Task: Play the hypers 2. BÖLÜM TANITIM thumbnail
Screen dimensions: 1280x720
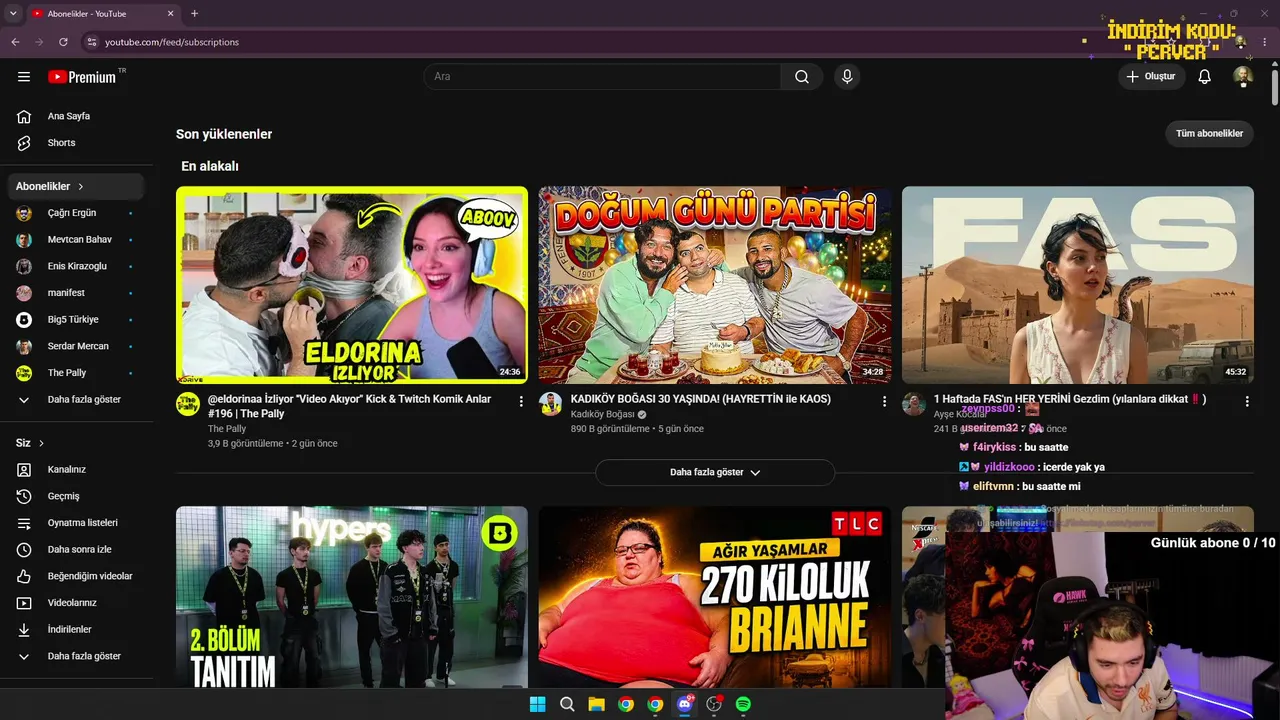Action: tap(352, 597)
